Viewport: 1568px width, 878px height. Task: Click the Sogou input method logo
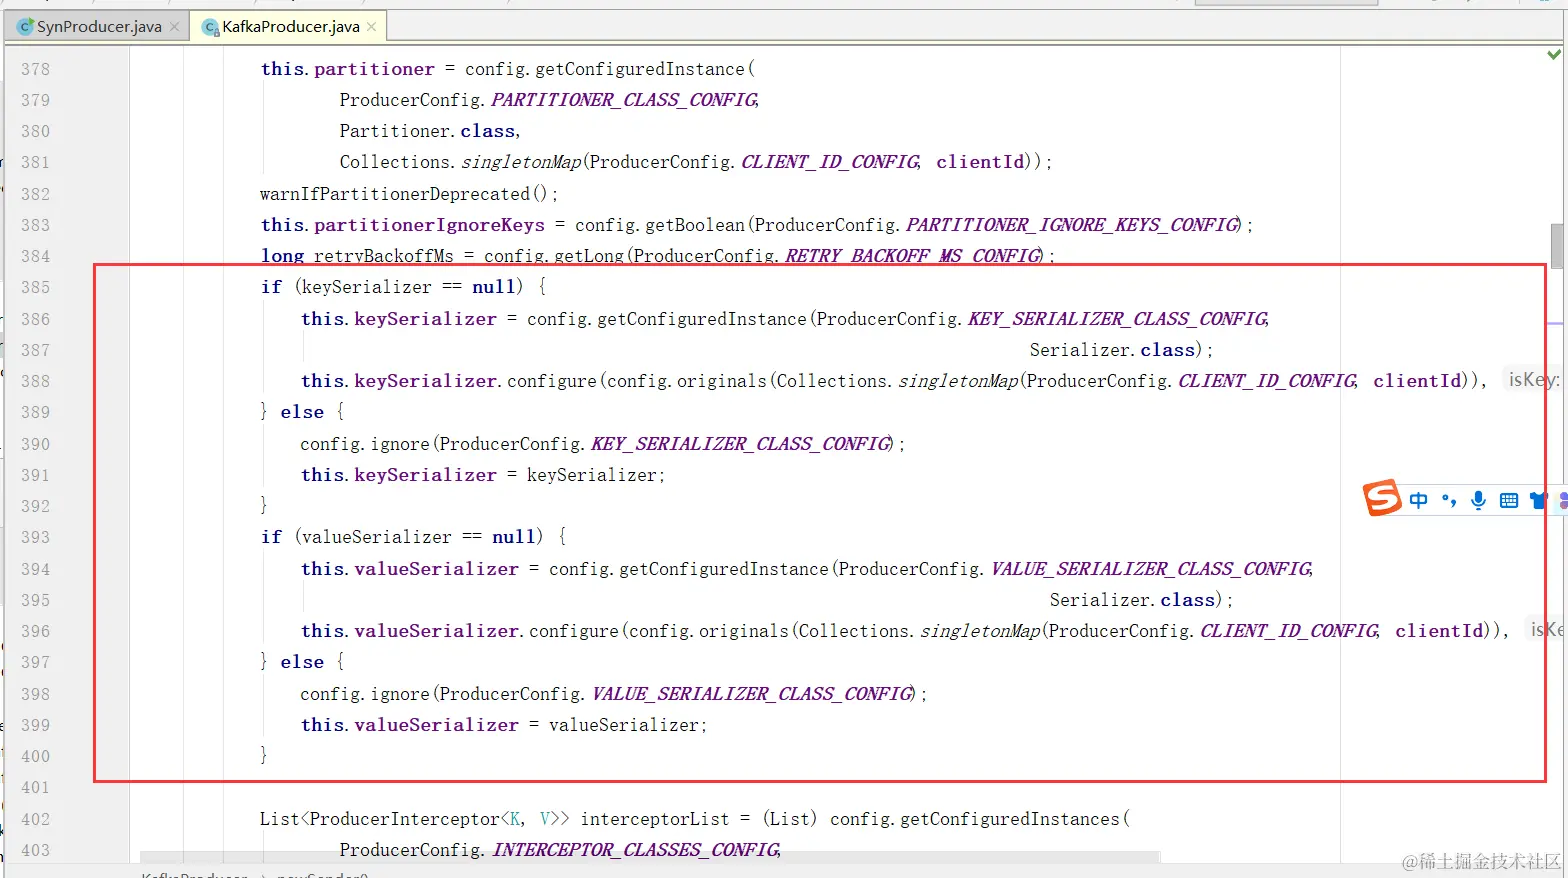point(1382,497)
